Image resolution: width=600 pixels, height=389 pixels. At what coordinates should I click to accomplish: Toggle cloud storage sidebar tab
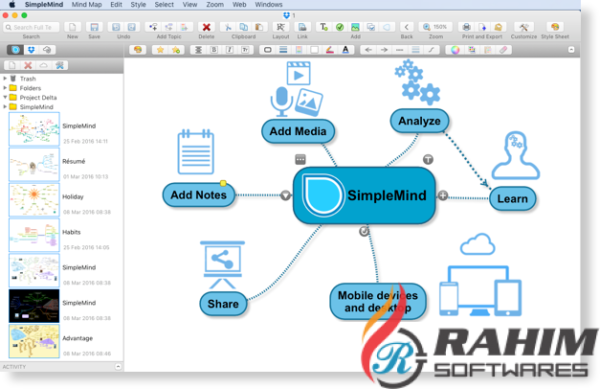click(x=47, y=50)
